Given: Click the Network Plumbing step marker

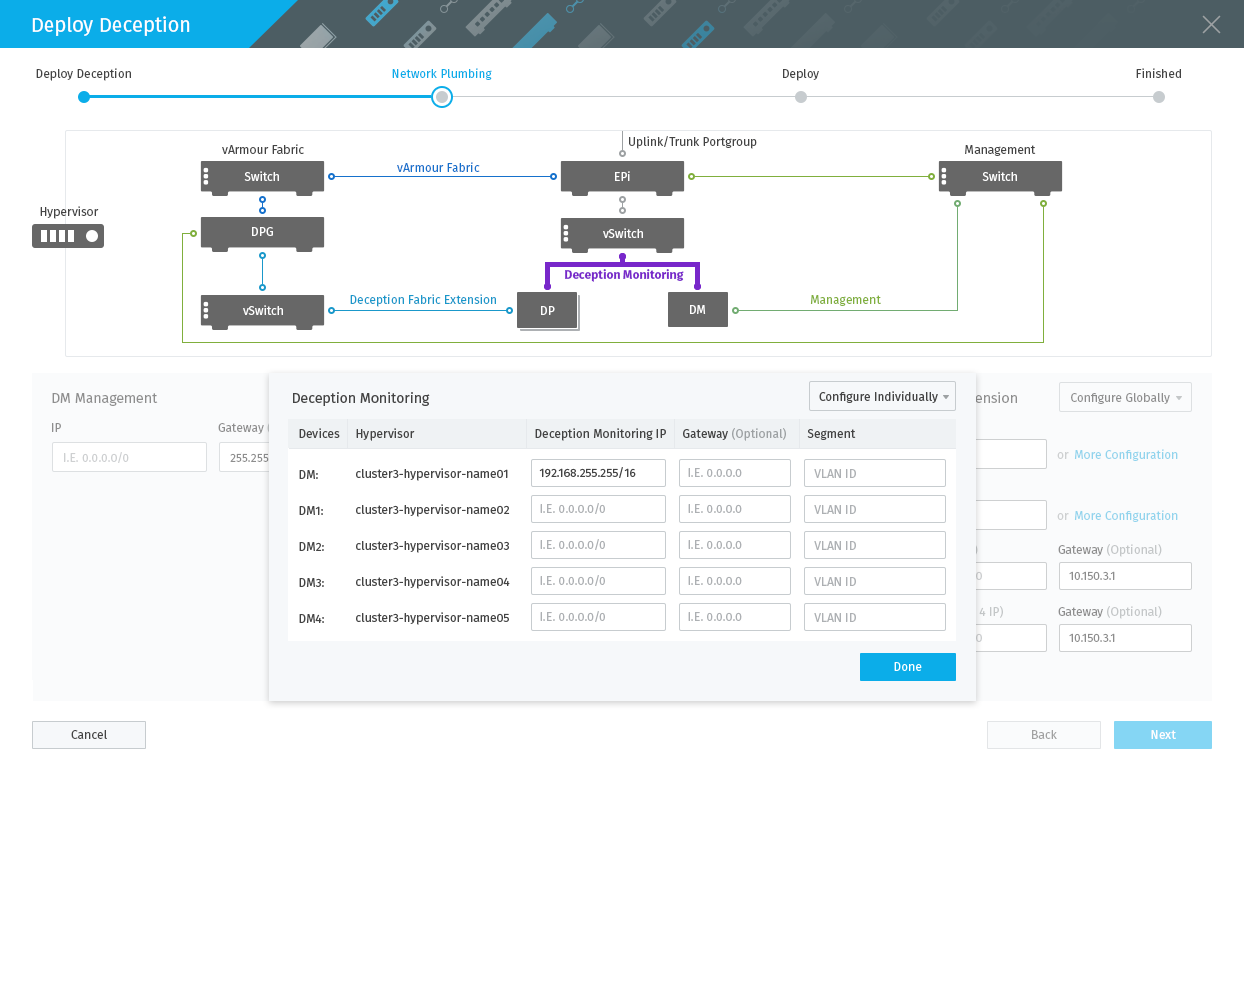Looking at the screenshot, I should click(x=442, y=97).
